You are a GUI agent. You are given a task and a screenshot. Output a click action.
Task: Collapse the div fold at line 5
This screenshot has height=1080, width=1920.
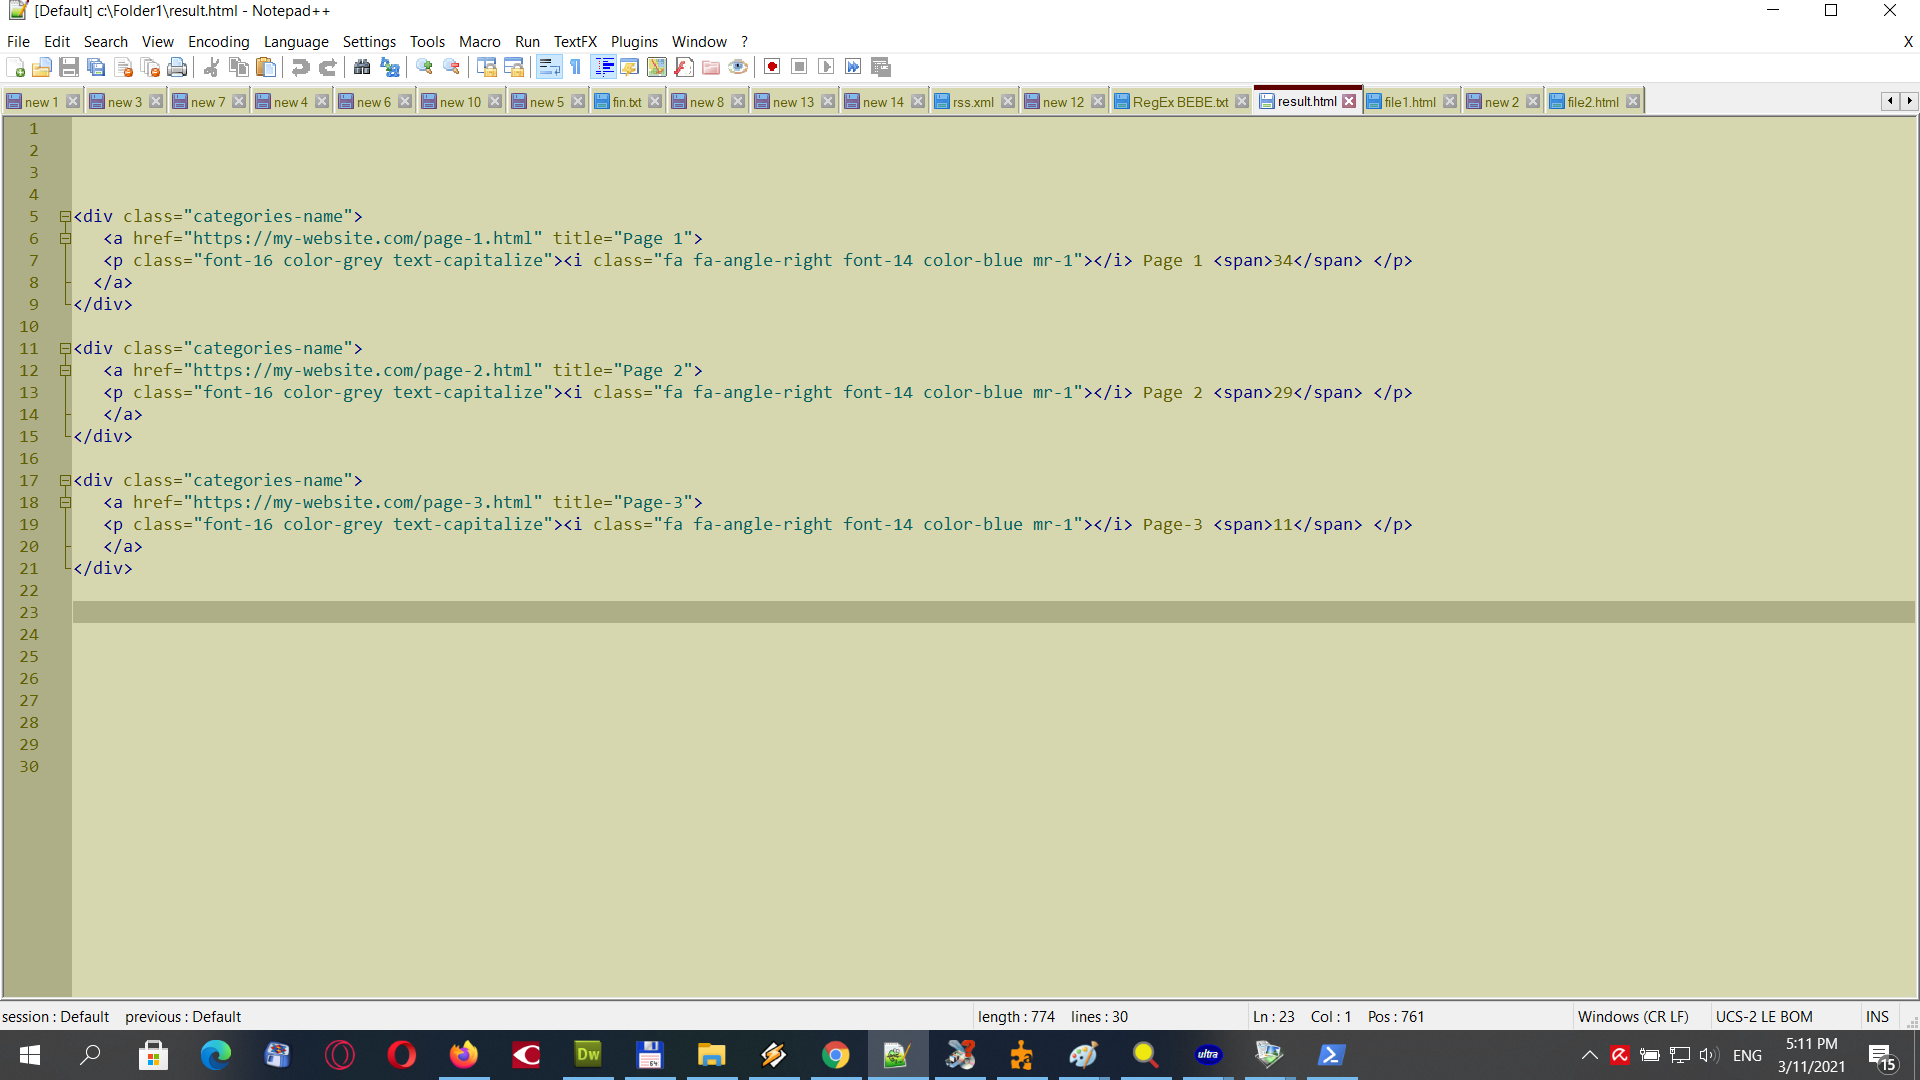(65, 216)
